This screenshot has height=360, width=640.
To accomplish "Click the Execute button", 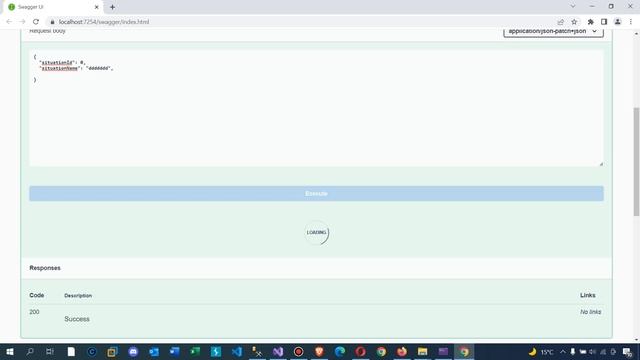I will pyautogui.click(x=316, y=193).
